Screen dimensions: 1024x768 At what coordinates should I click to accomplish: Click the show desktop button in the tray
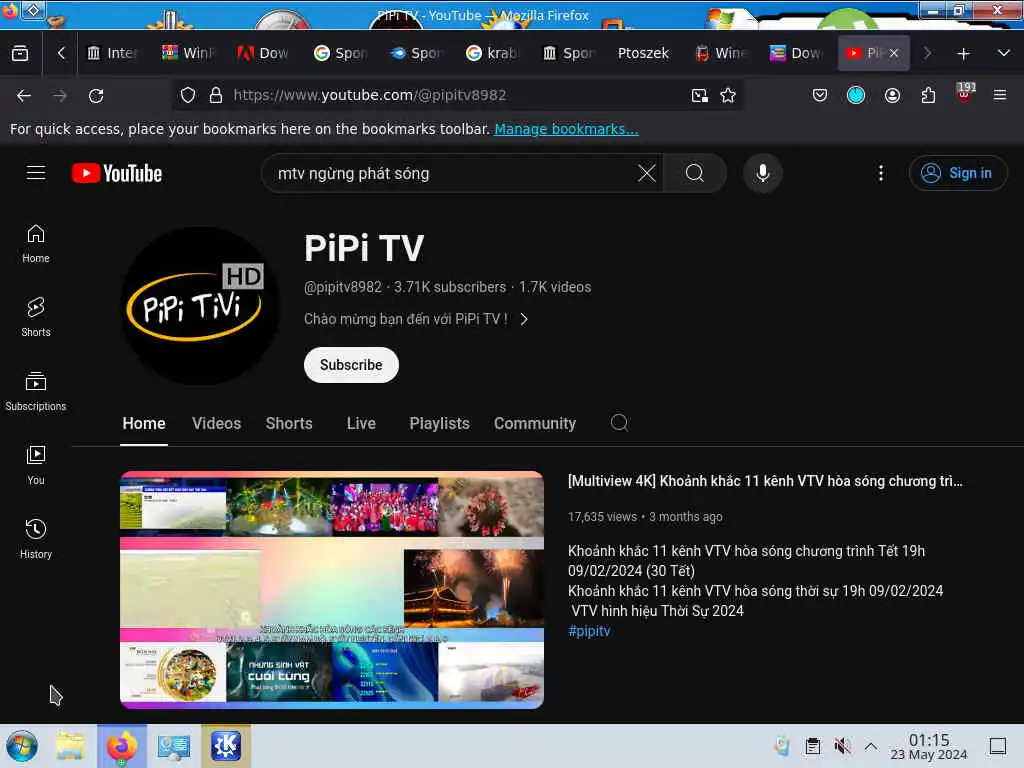[998, 746]
